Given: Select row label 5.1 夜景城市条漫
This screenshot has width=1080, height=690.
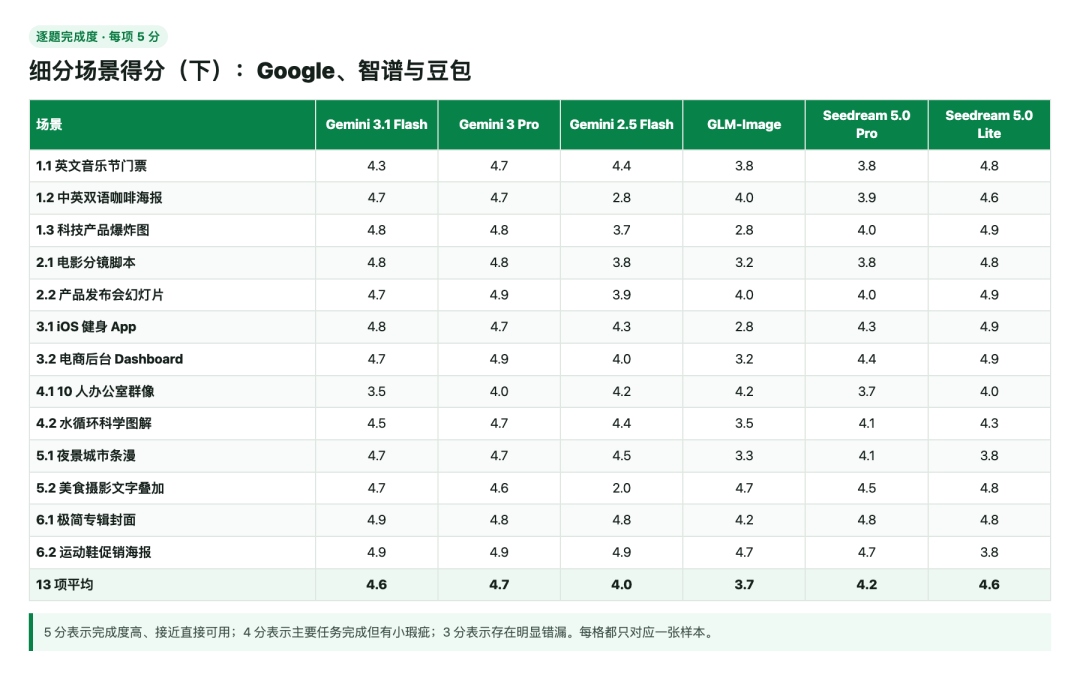Looking at the screenshot, I should (x=85, y=455).
